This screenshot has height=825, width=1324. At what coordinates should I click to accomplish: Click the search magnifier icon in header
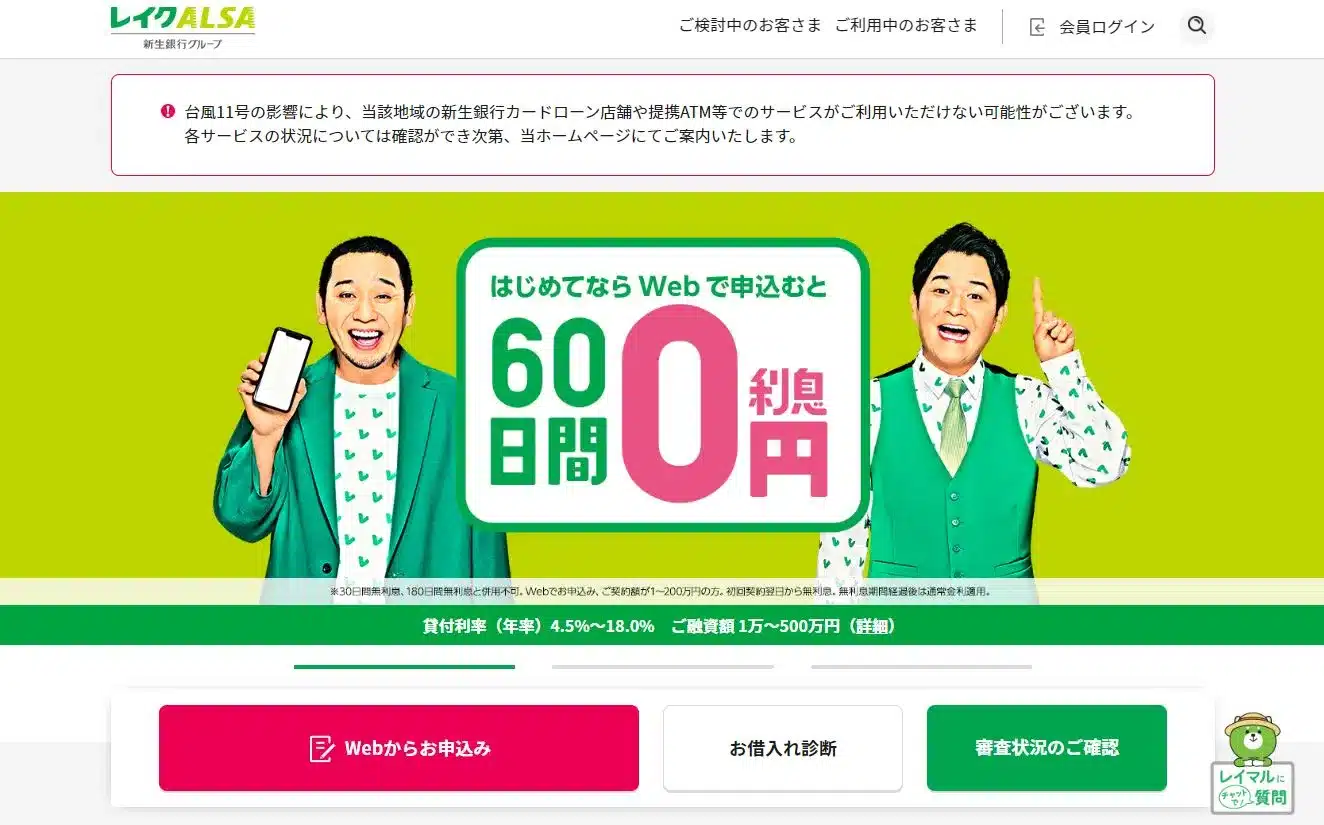(x=1196, y=26)
